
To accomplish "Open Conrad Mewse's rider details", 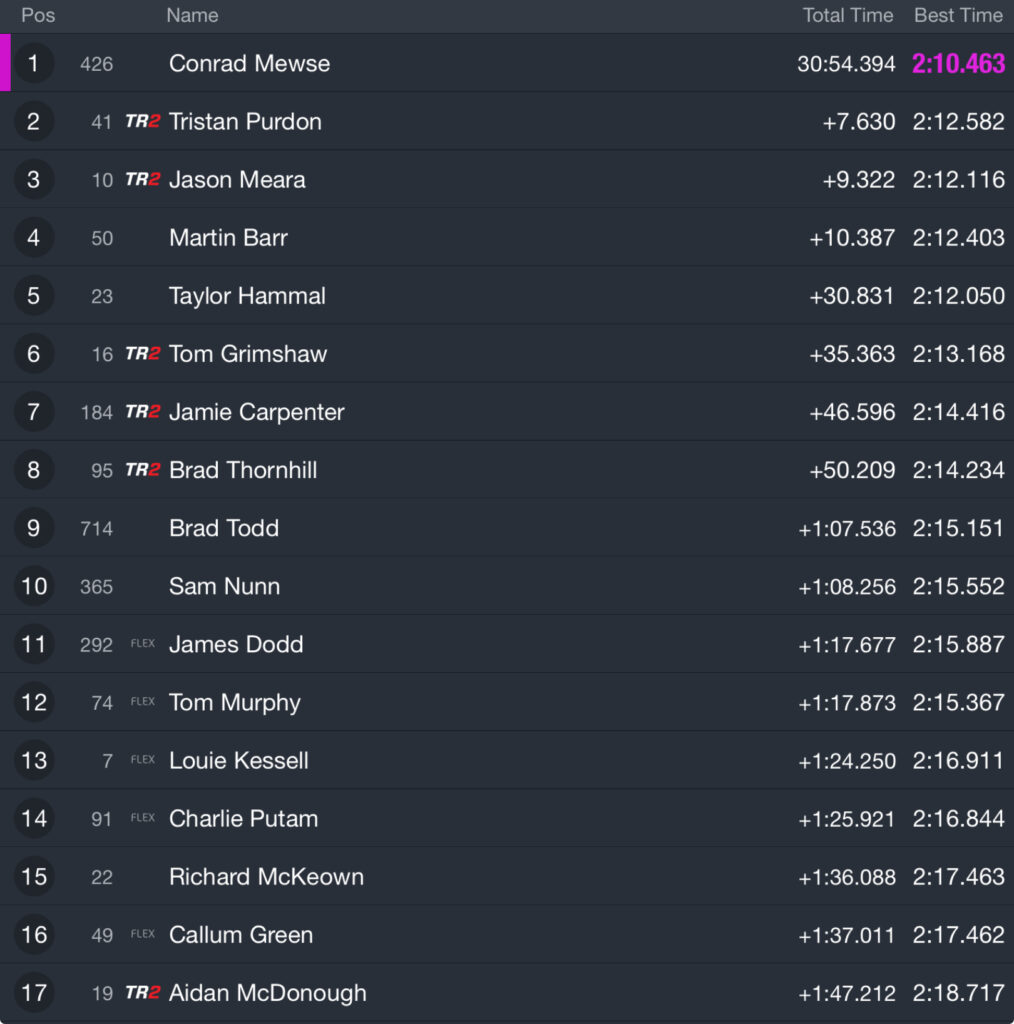I will [x=249, y=63].
